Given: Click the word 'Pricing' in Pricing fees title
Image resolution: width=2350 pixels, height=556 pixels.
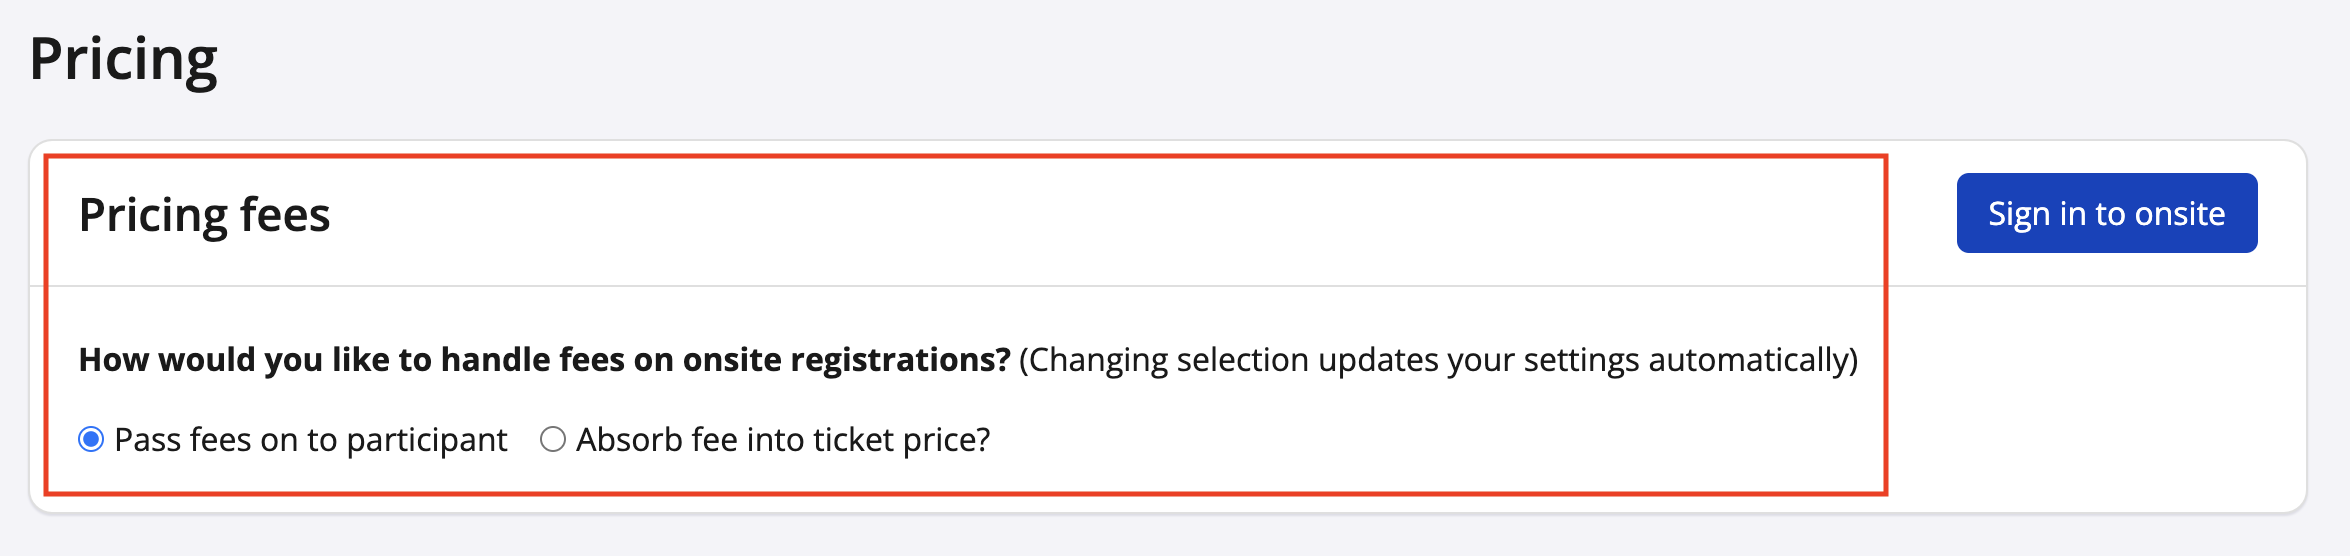Looking at the screenshot, I should pyautogui.click(x=153, y=215).
